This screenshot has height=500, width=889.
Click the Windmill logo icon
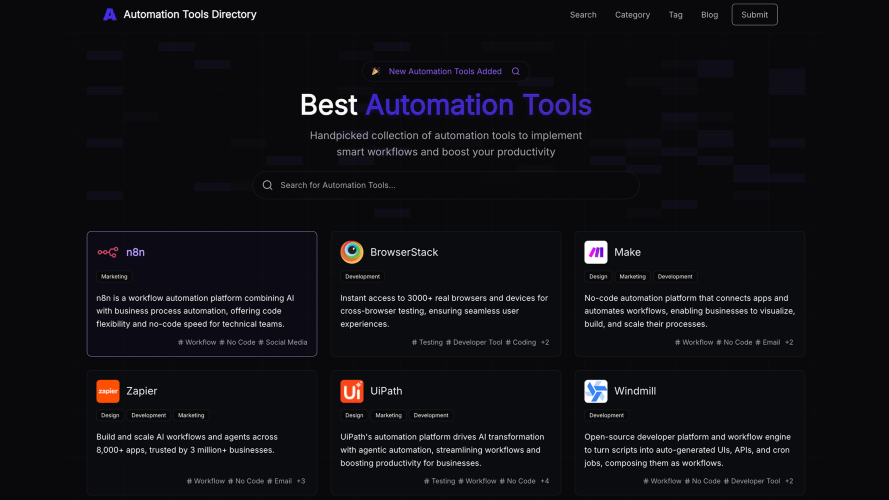(596, 391)
